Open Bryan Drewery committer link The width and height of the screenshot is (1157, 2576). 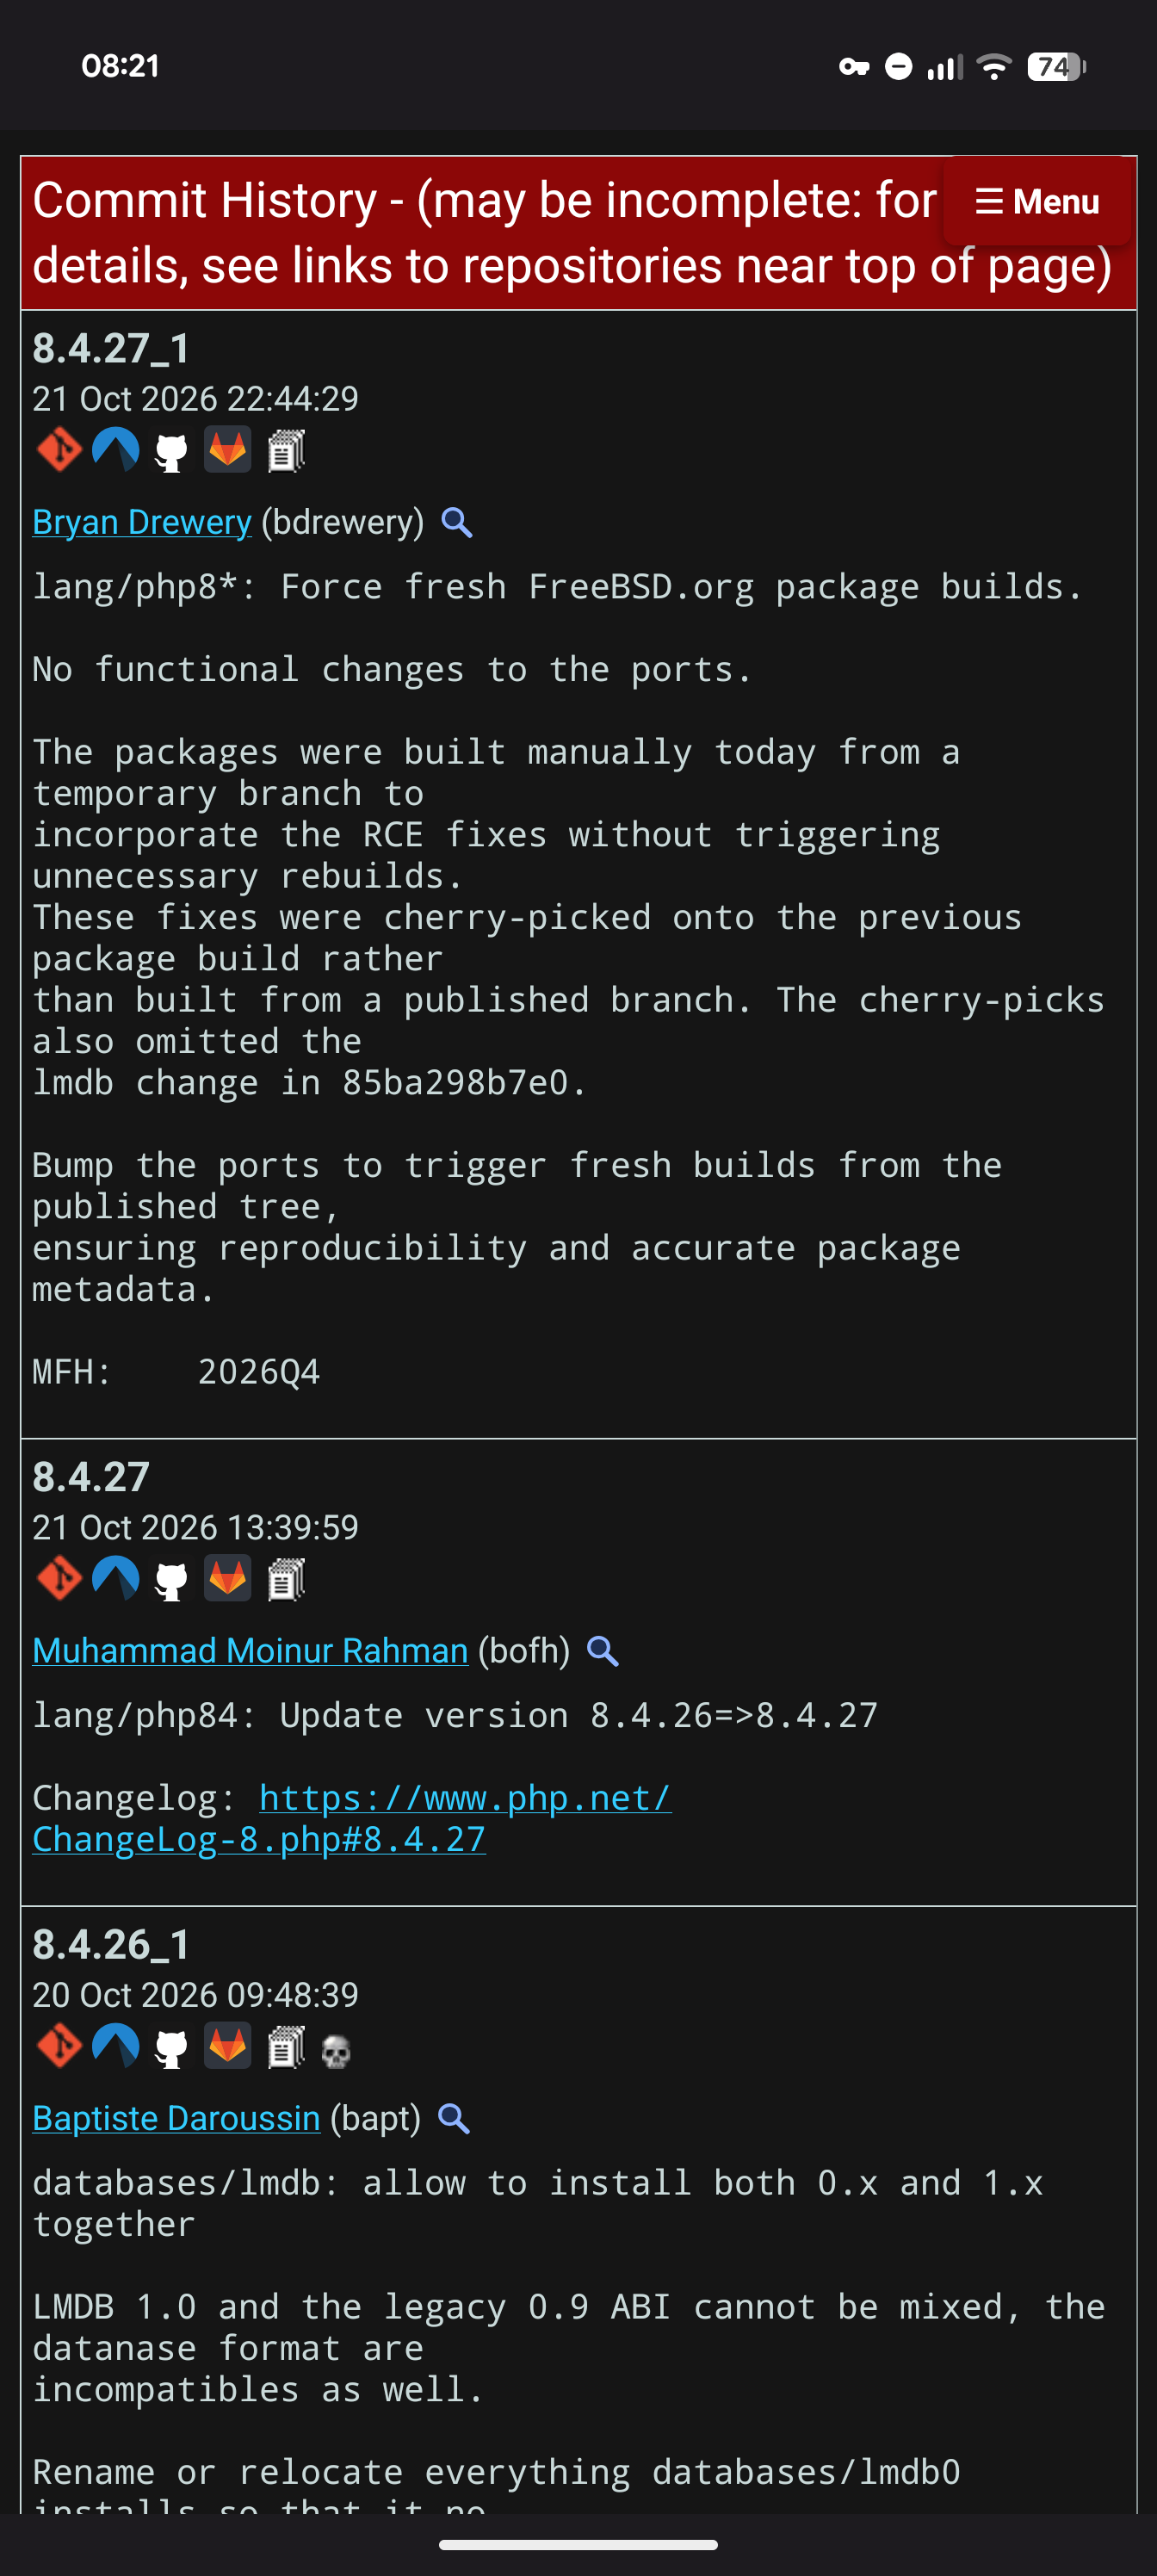tap(142, 522)
